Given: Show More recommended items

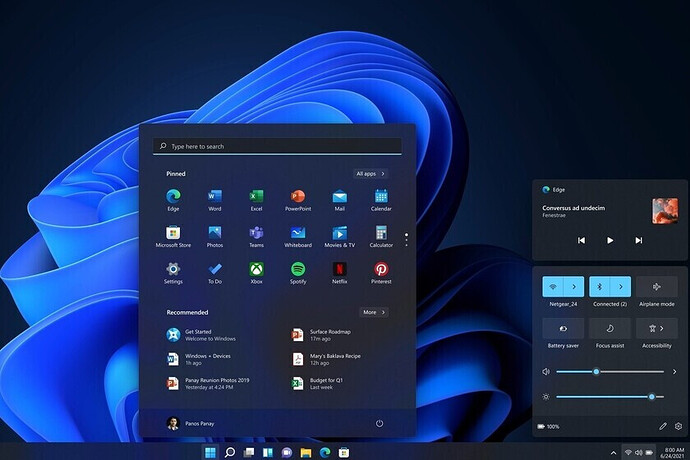Looking at the screenshot, I should 374,312.
